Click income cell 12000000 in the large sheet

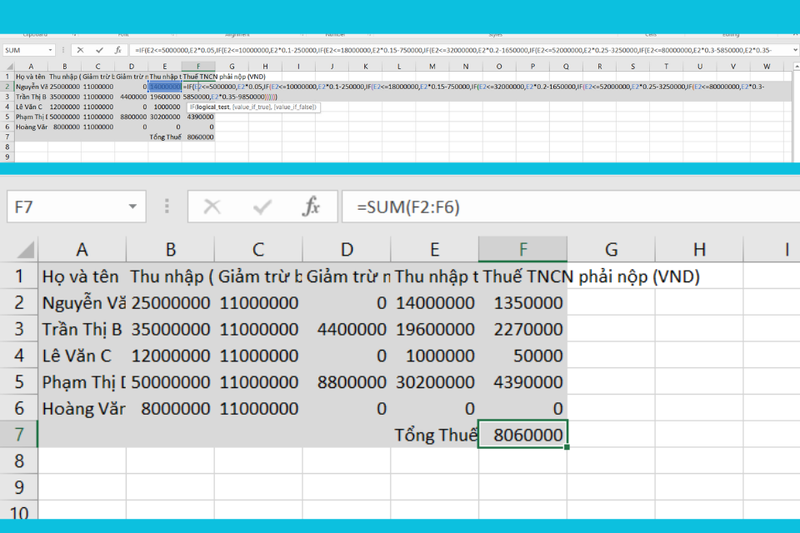click(x=170, y=356)
